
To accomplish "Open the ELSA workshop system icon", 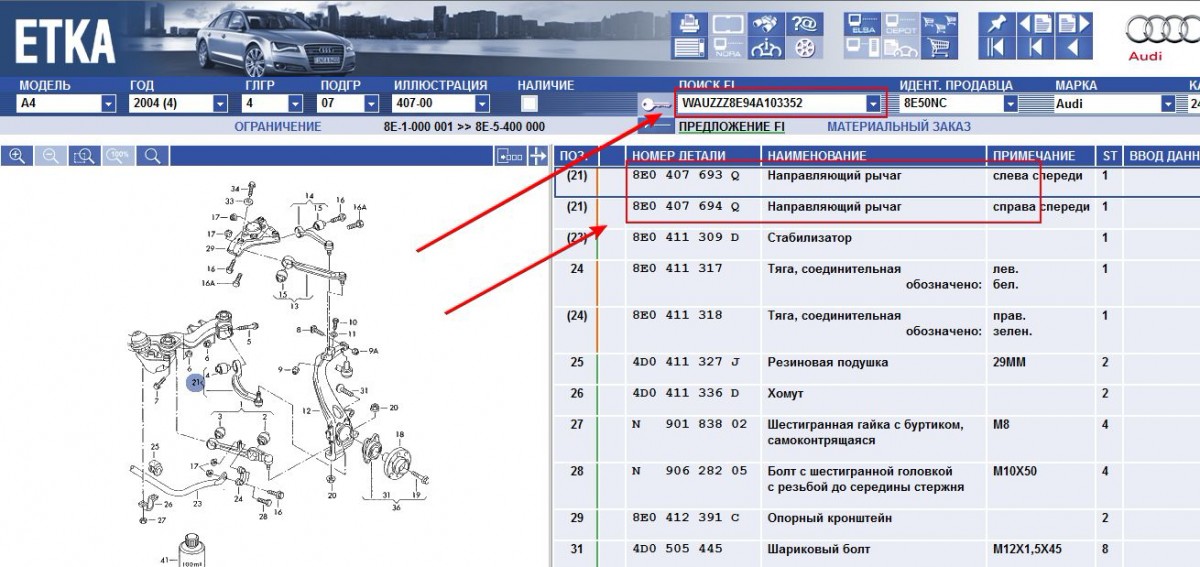I will (x=860, y=24).
